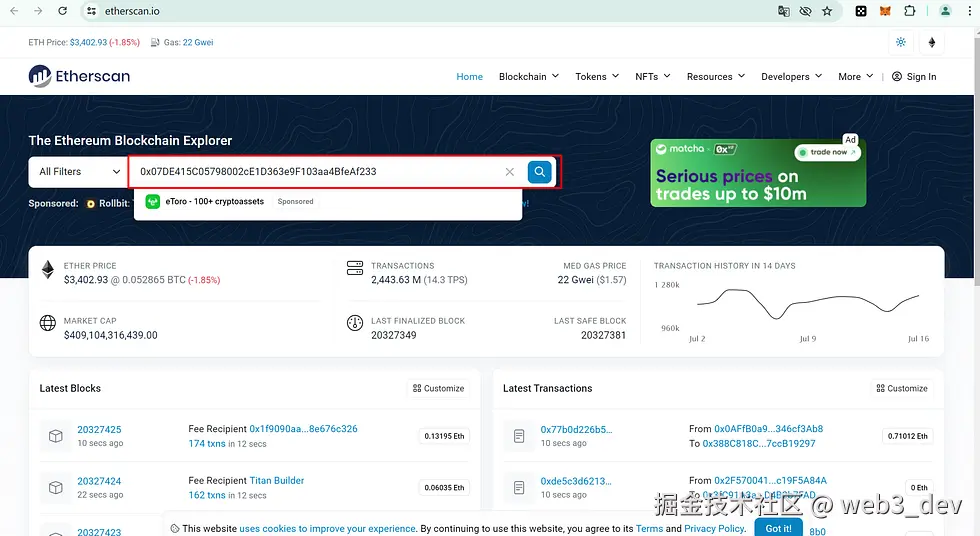Accept cookies with Got it! button
Screen dimensions: 980x536
tap(778, 528)
